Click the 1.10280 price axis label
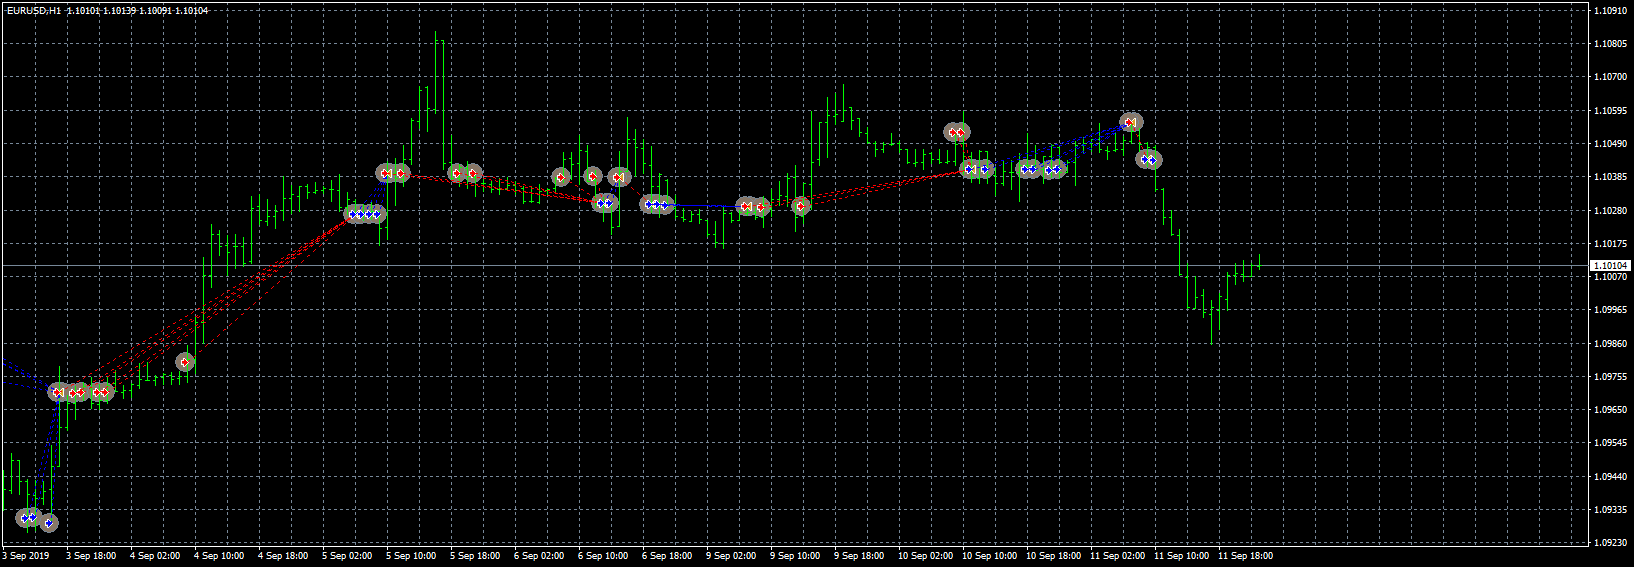Image resolution: width=1634 pixels, height=567 pixels. click(x=1609, y=210)
